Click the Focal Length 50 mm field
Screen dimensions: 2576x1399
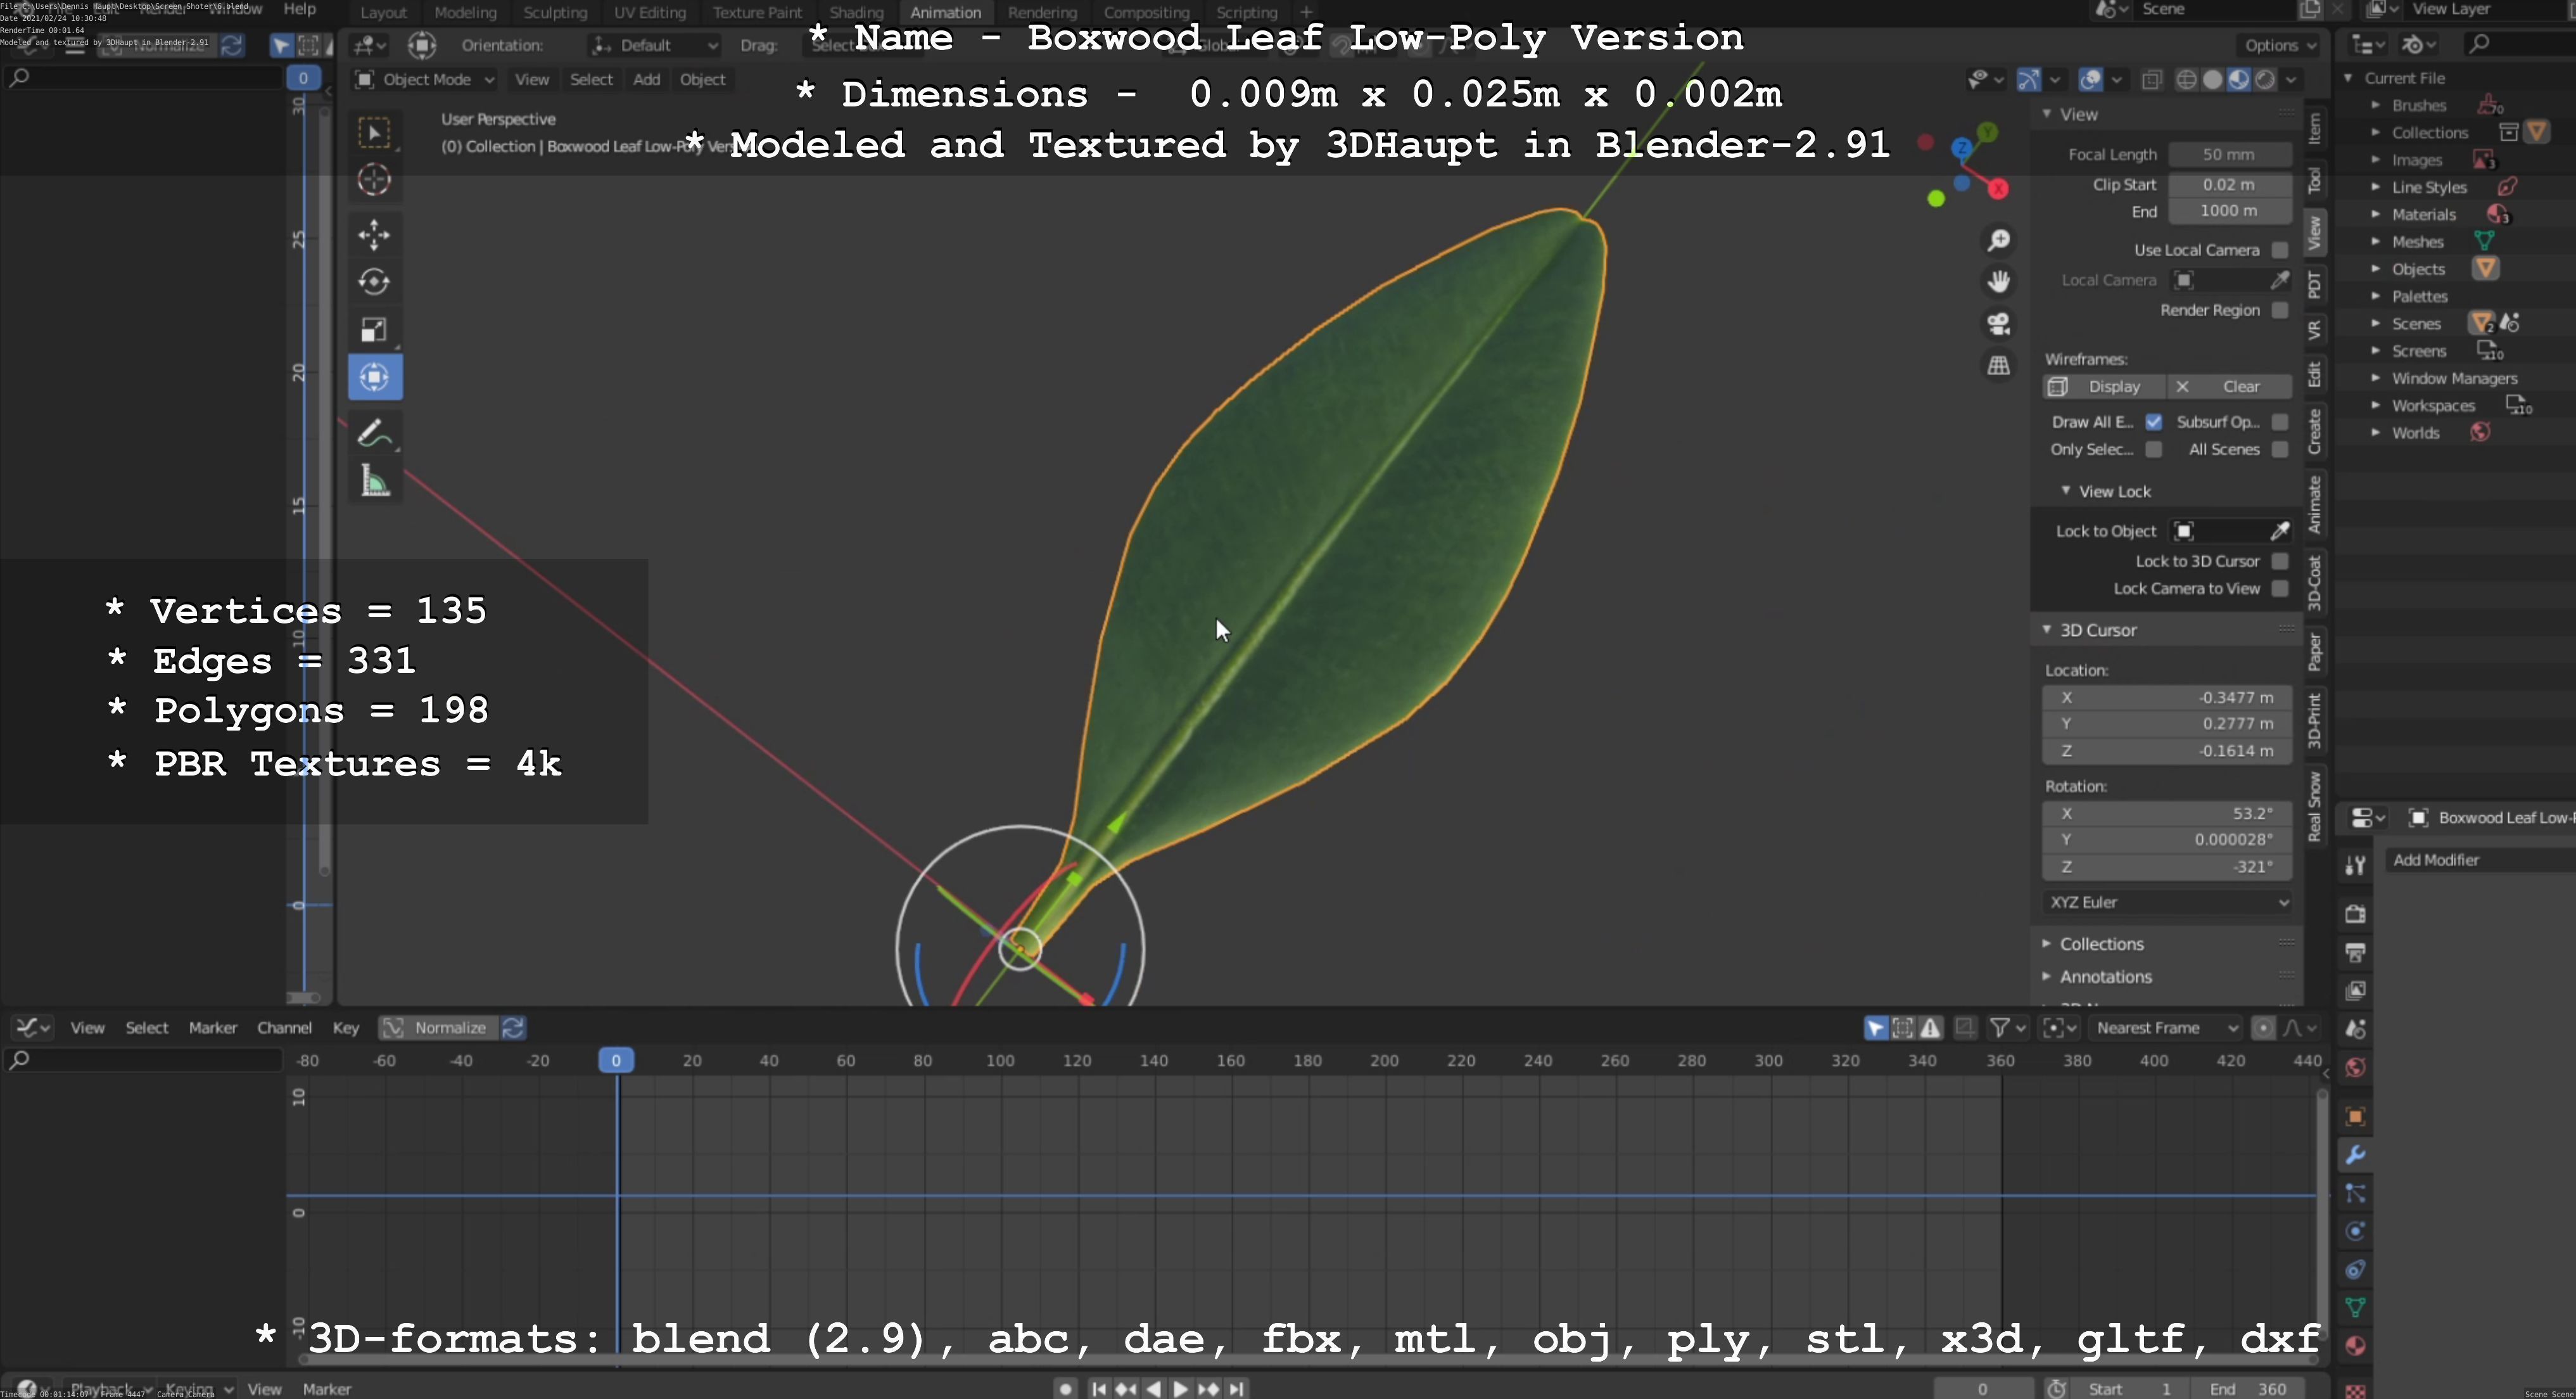tap(2229, 155)
